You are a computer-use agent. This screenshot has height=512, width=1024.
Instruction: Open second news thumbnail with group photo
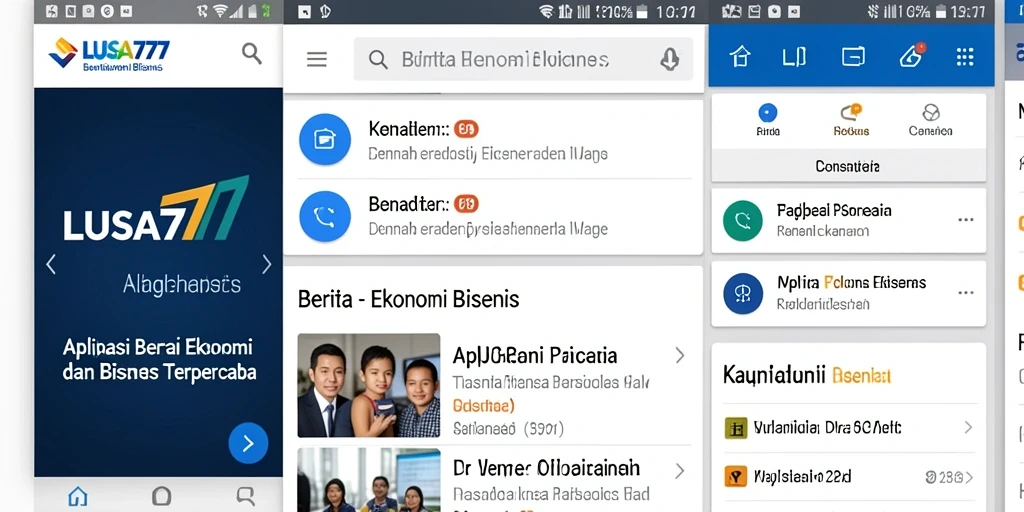369,480
